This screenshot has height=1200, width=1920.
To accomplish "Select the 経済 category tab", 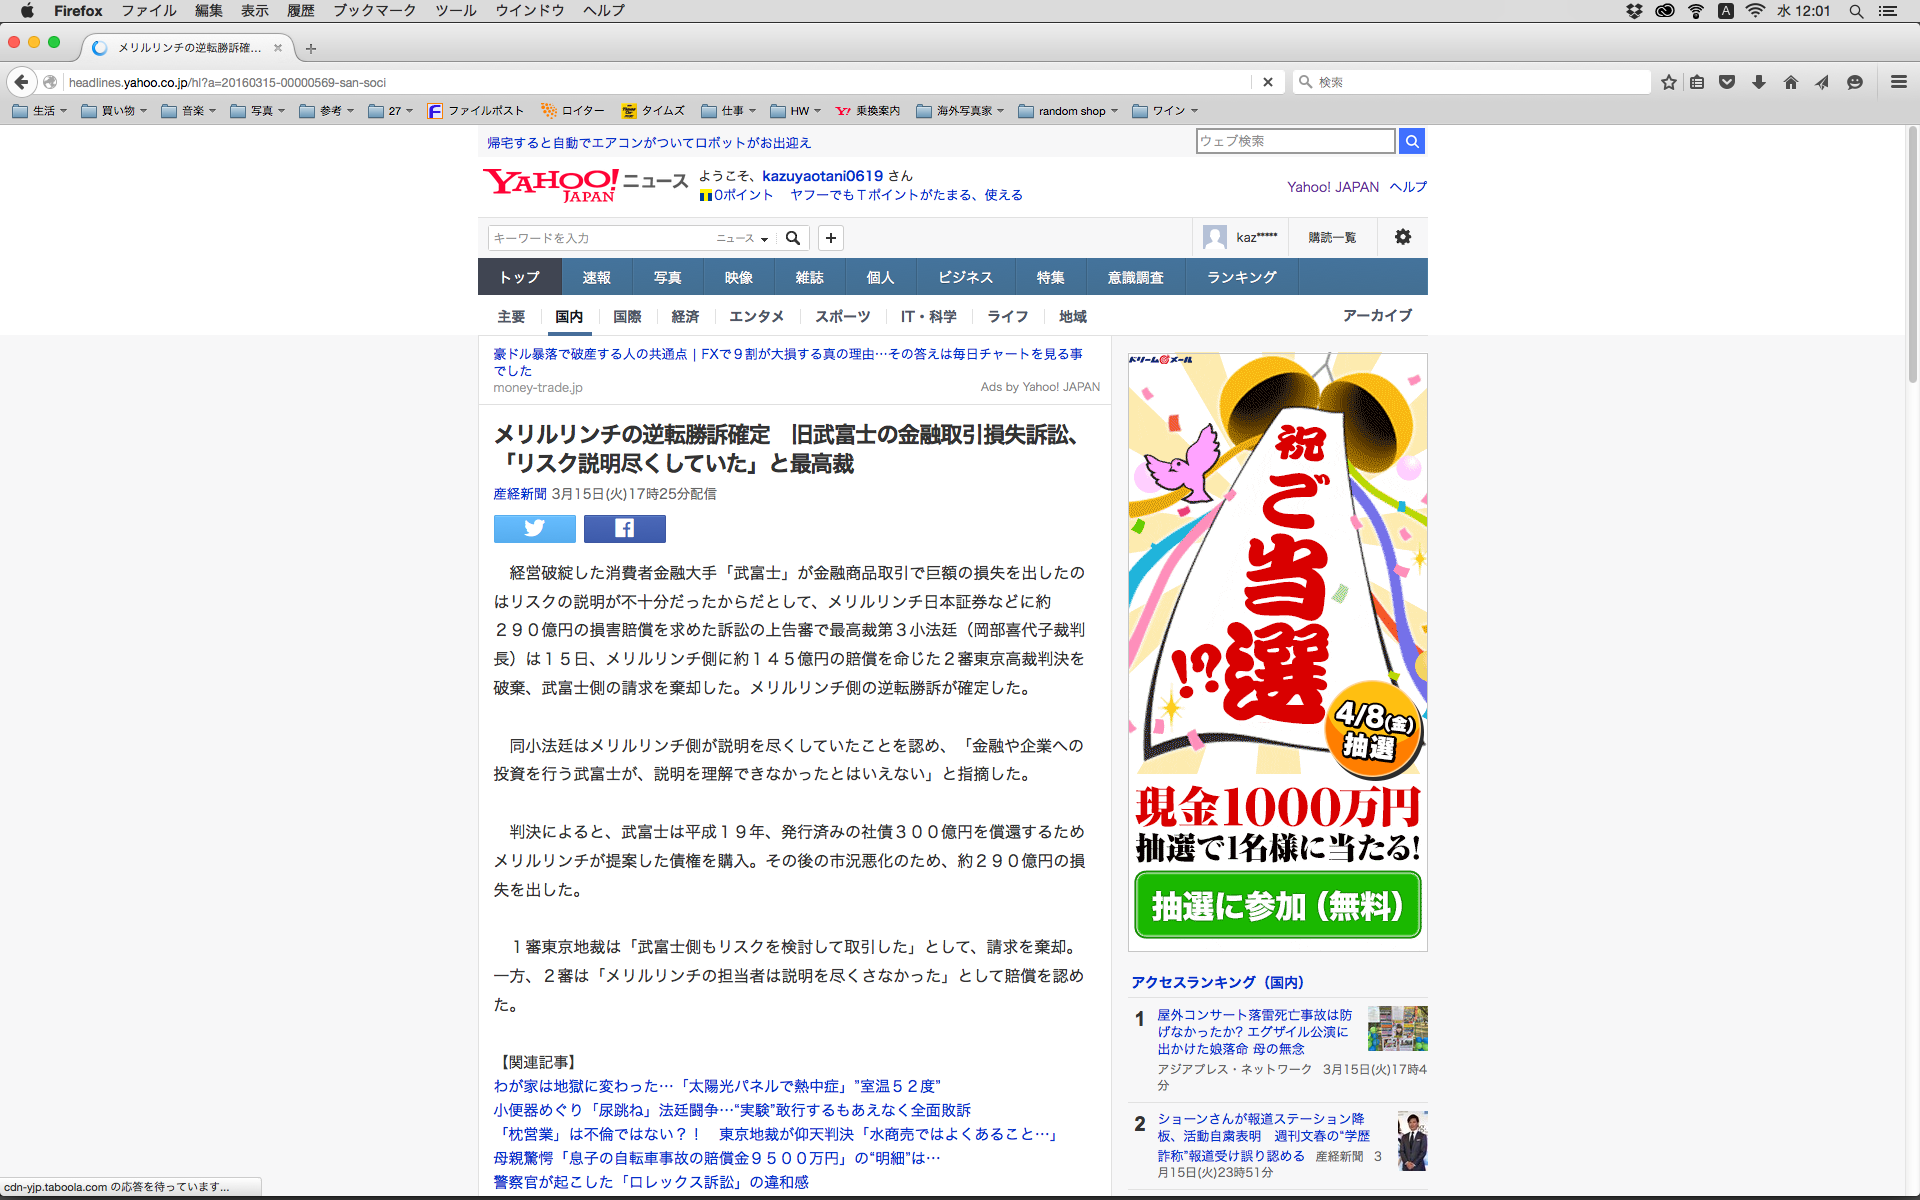I will pos(685,316).
